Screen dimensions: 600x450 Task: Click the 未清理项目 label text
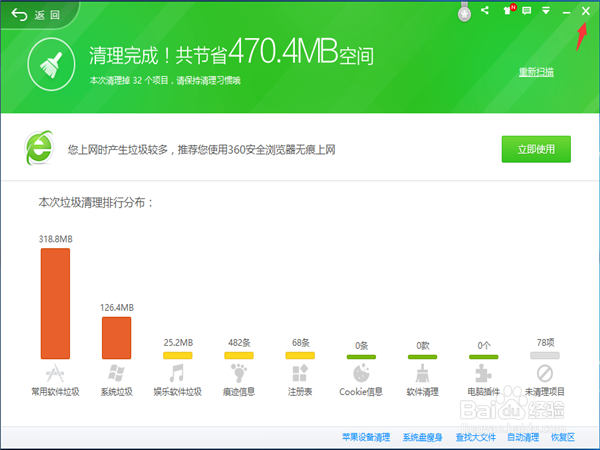(x=545, y=391)
